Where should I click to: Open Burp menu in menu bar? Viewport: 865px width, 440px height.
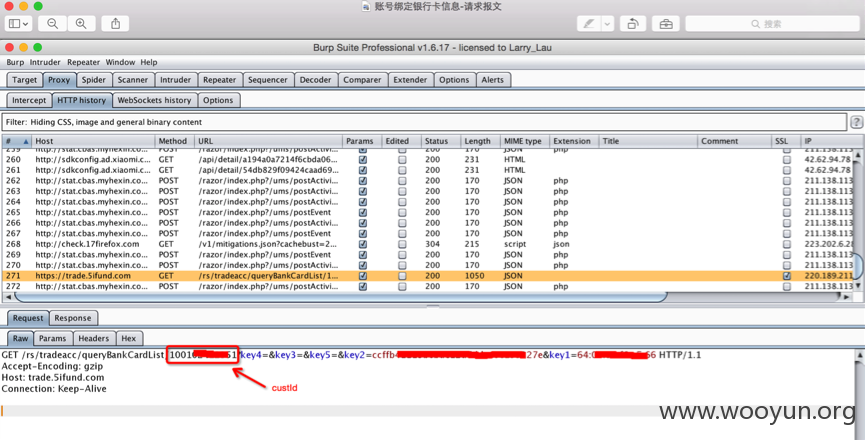15,62
